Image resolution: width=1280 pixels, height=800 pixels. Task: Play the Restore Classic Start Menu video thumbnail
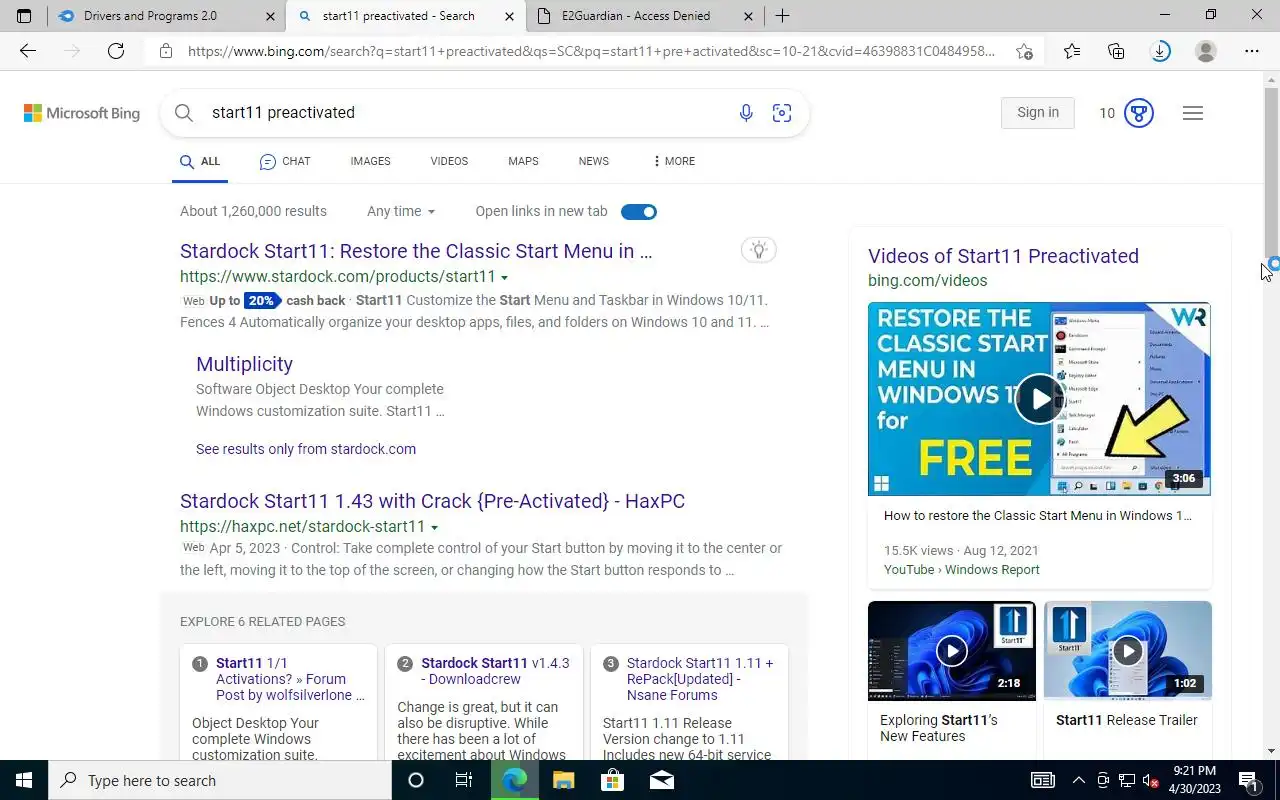pos(1039,399)
